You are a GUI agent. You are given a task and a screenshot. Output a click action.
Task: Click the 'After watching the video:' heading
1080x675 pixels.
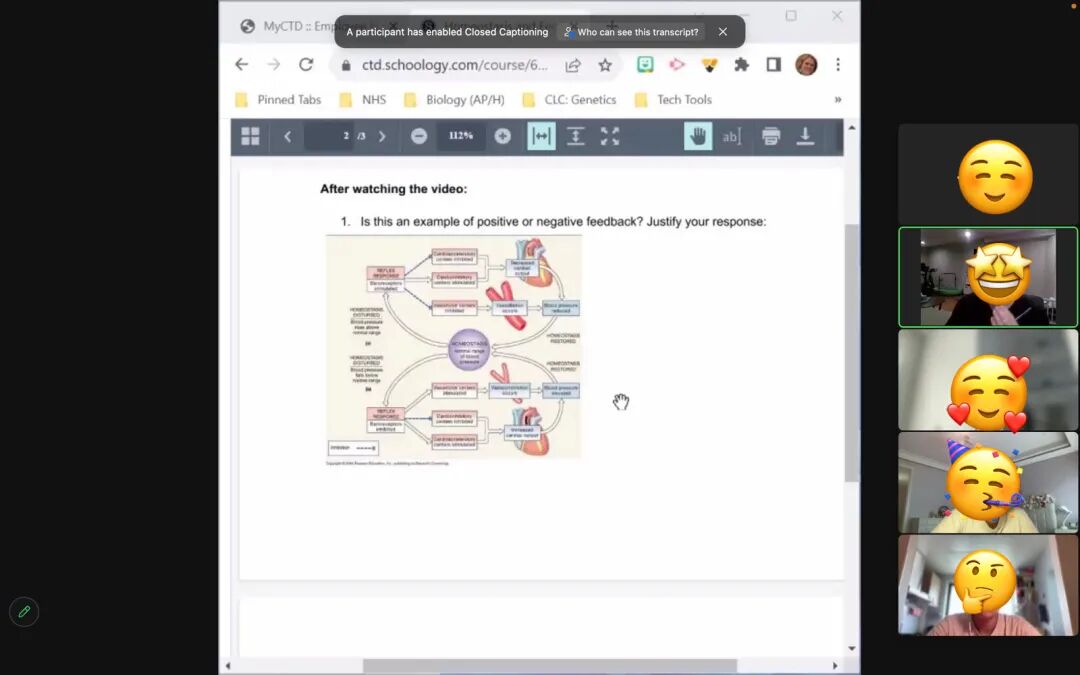point(393,189)
